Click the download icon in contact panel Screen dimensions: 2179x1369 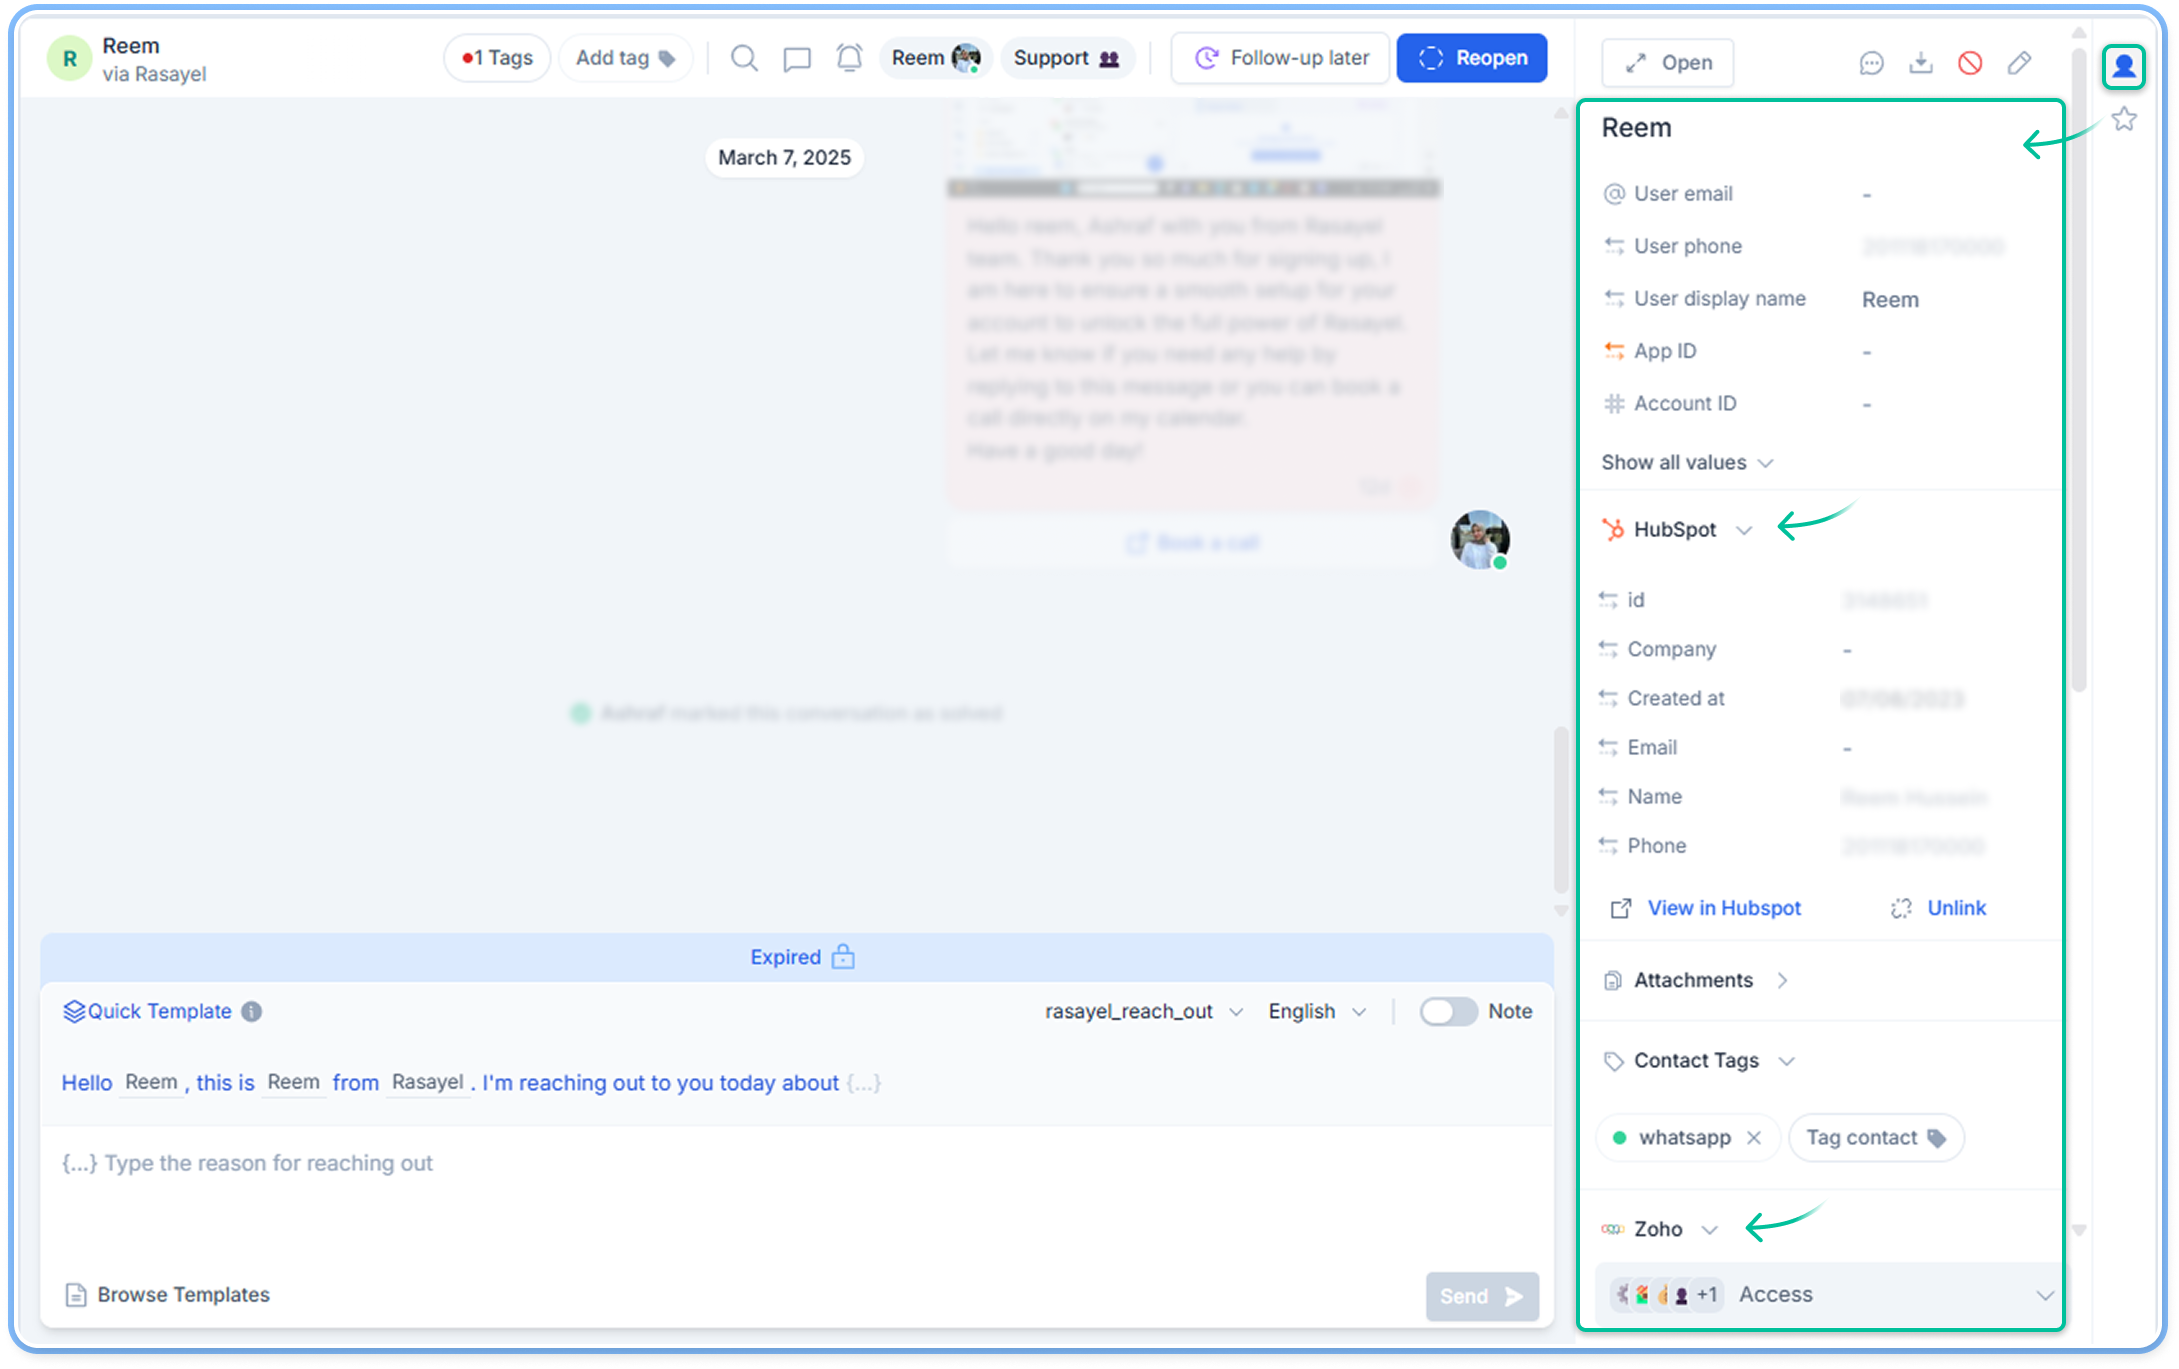click(1920, 63)
